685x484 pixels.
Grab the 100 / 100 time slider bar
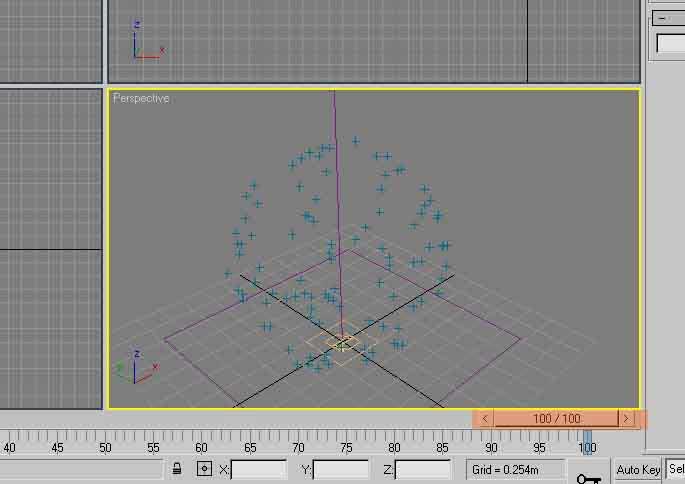(x=557, y=418)
